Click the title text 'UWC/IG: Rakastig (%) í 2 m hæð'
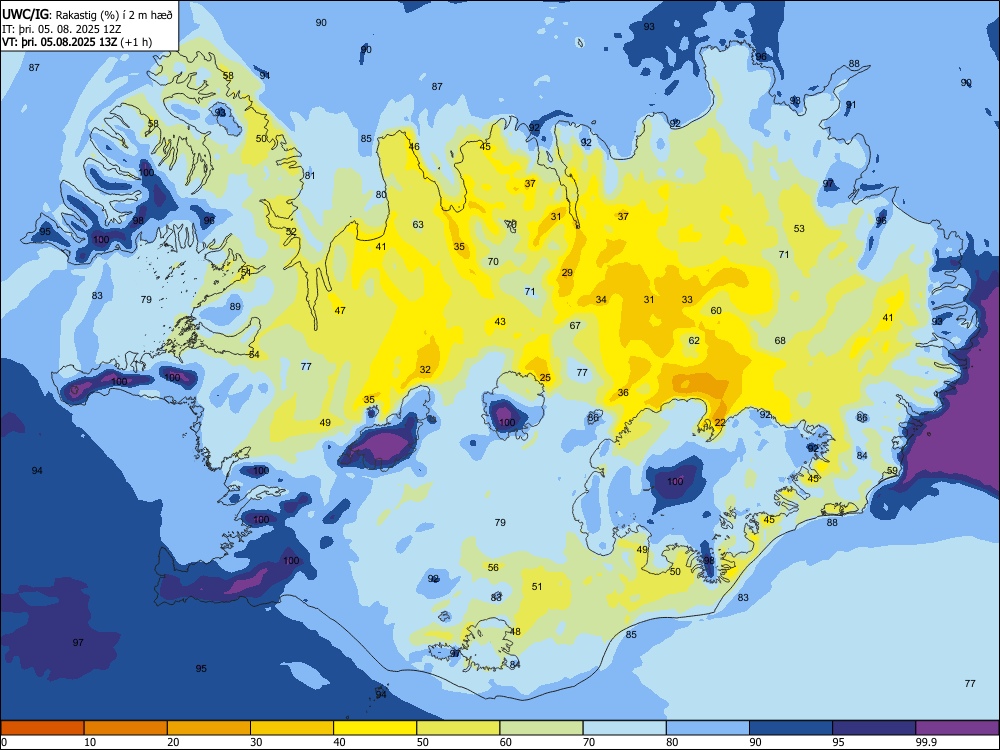Screen dimensions: 1000x750 [x=87, y=15]
